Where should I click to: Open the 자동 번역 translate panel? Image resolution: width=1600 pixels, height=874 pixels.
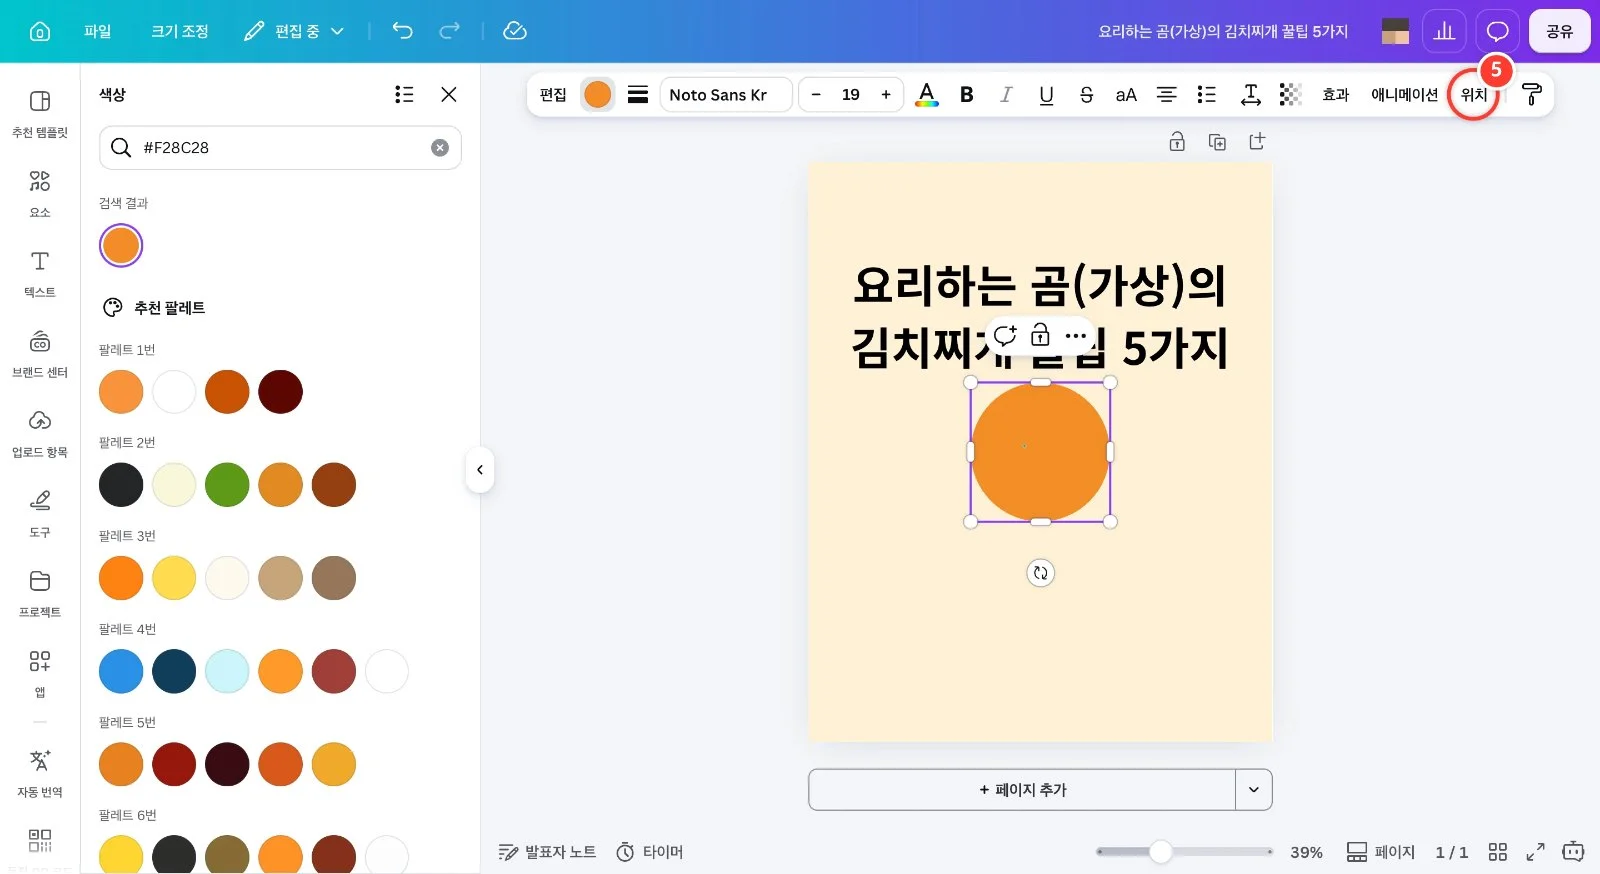click(x=40, y=773)
